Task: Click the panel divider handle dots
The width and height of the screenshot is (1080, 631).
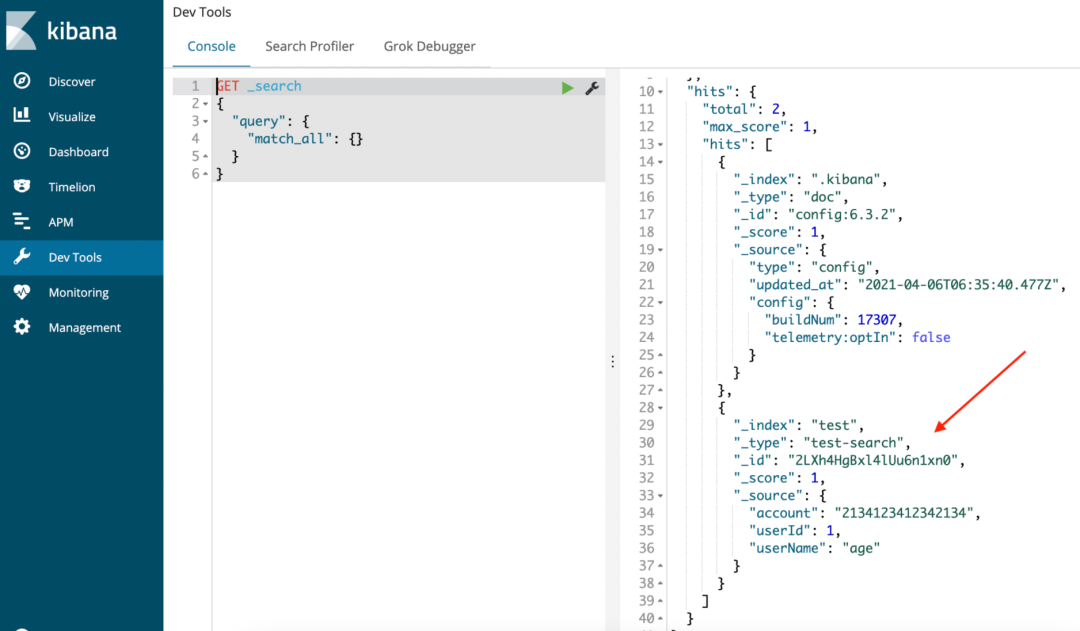Action: [x=612, y=362]
